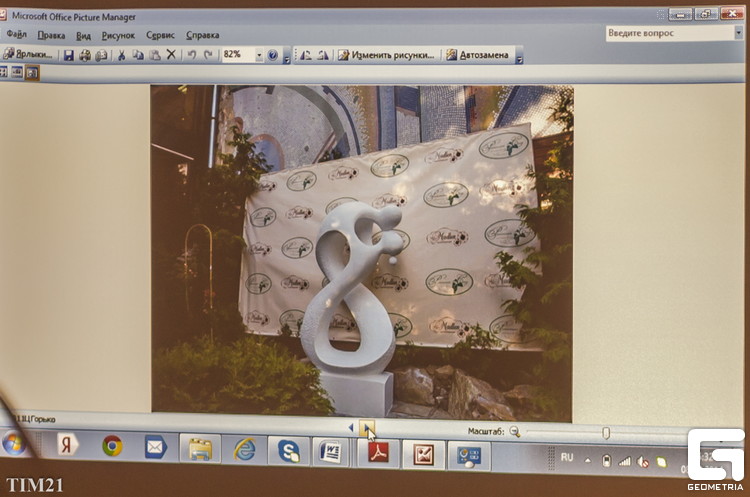Expand the 'Введите вопрос' help box dropdown
750x497 pixels.
[x=738, y=33]
